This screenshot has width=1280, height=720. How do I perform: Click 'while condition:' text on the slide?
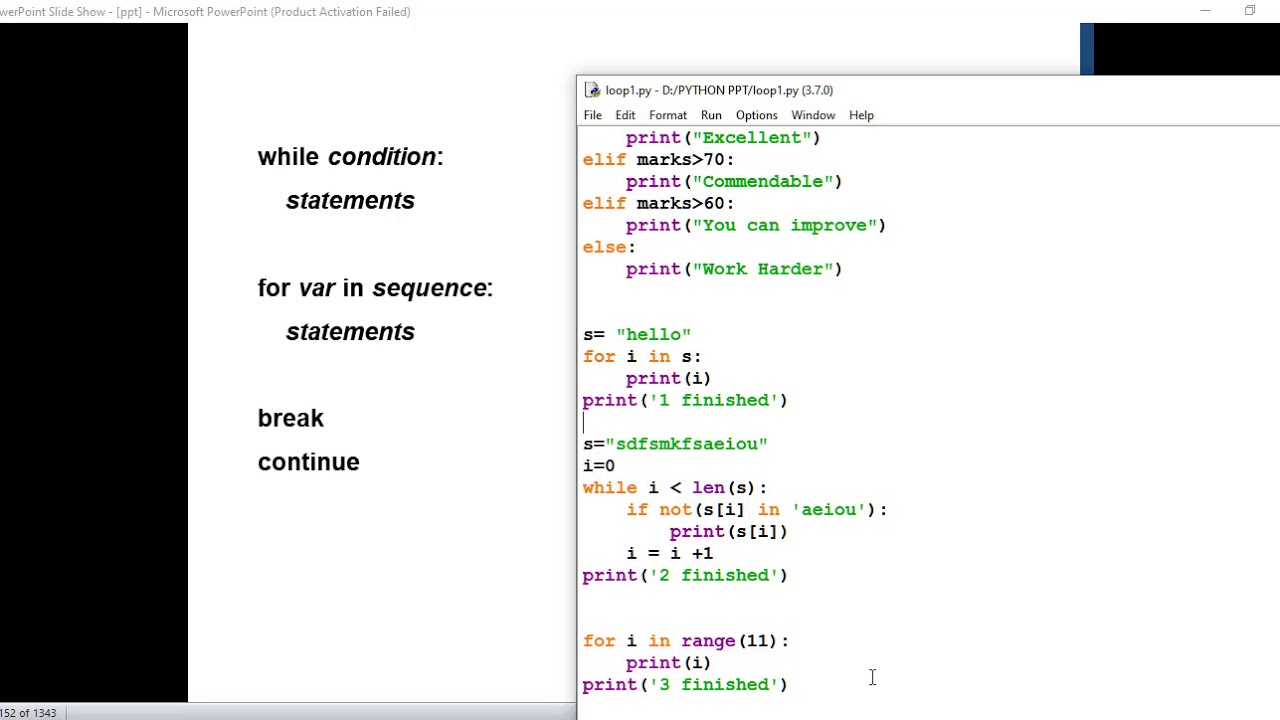pyautogui.click(x=350, y=157)
